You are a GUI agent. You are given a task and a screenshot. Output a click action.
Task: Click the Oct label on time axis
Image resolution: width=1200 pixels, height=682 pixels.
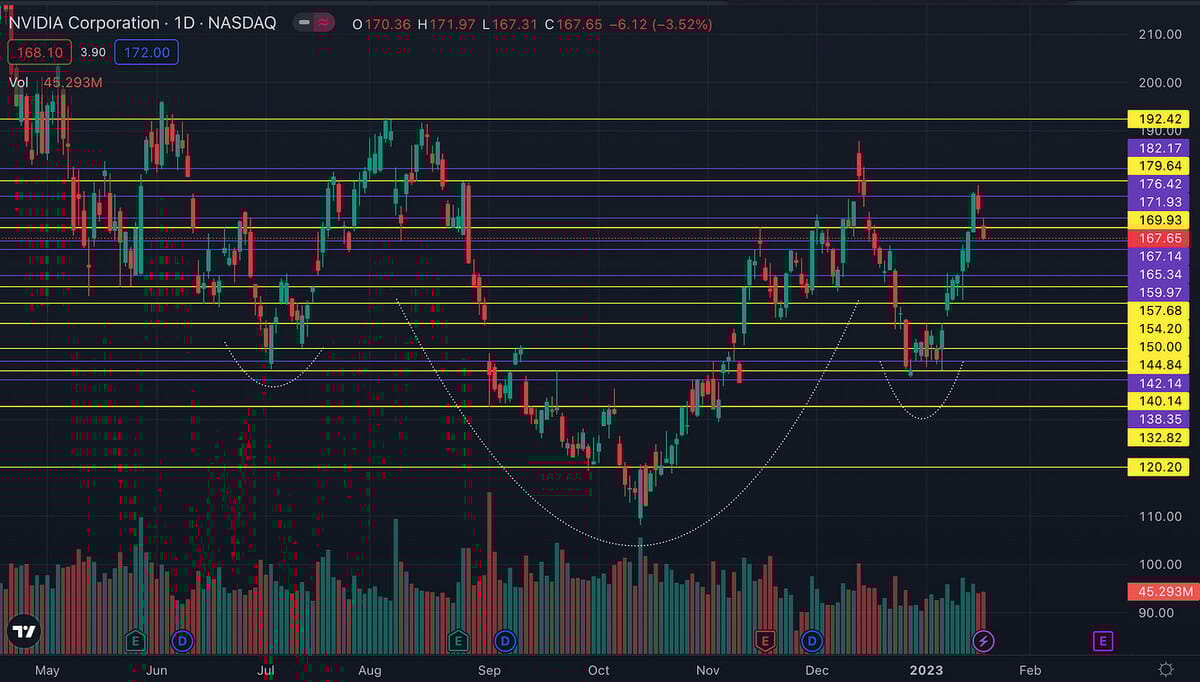pyautogui.click(x=598, y=669)
